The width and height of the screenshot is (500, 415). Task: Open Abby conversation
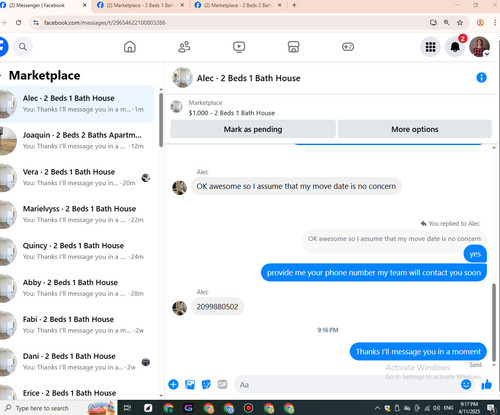[x=77, y=288]
